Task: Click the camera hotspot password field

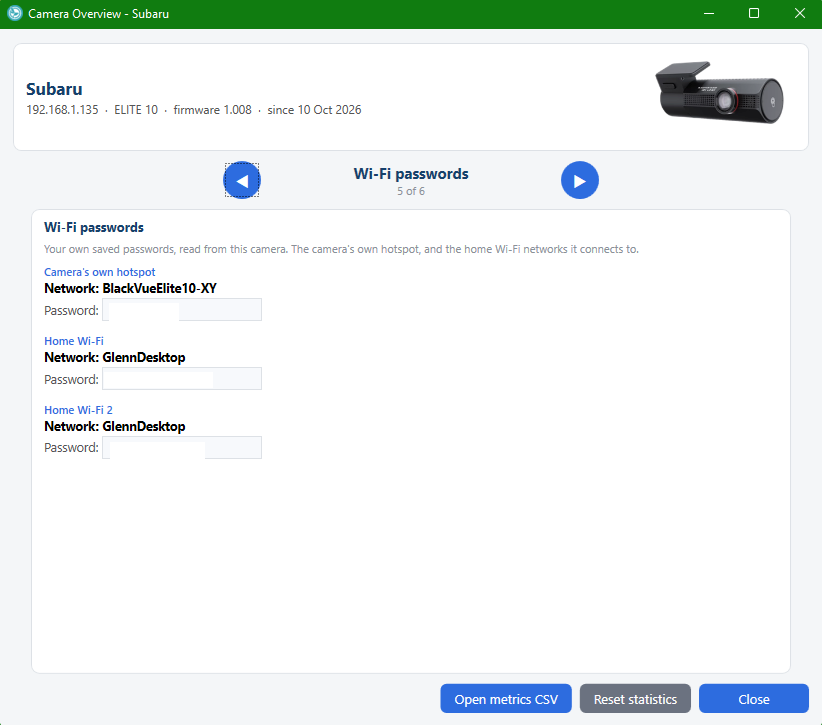Action: [x=182, y=310]
